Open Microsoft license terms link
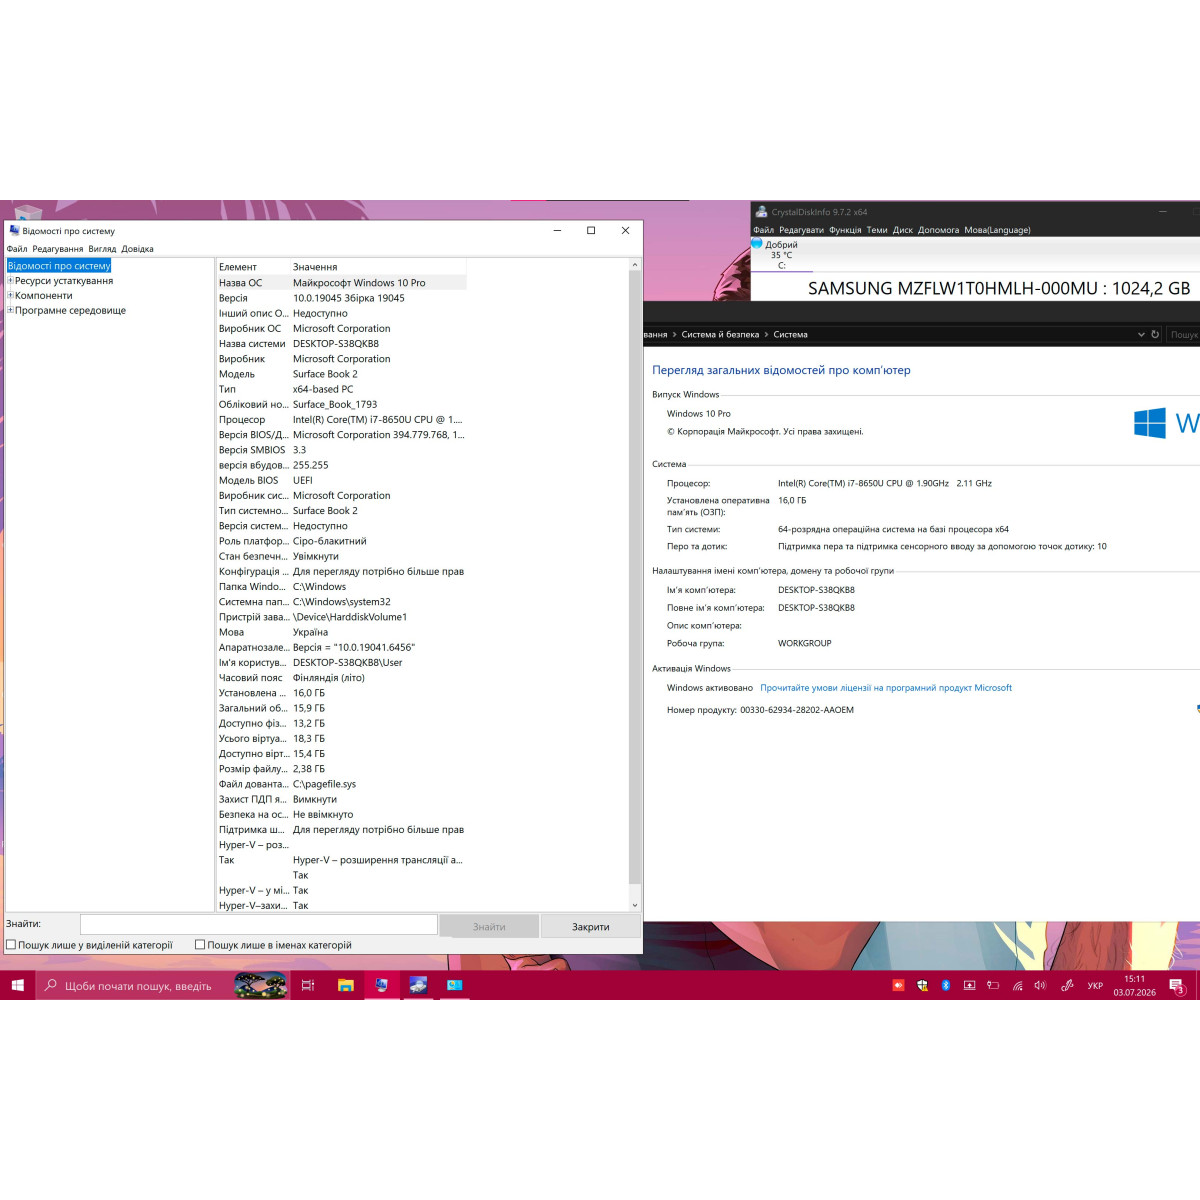 click(x=886, y=688)
